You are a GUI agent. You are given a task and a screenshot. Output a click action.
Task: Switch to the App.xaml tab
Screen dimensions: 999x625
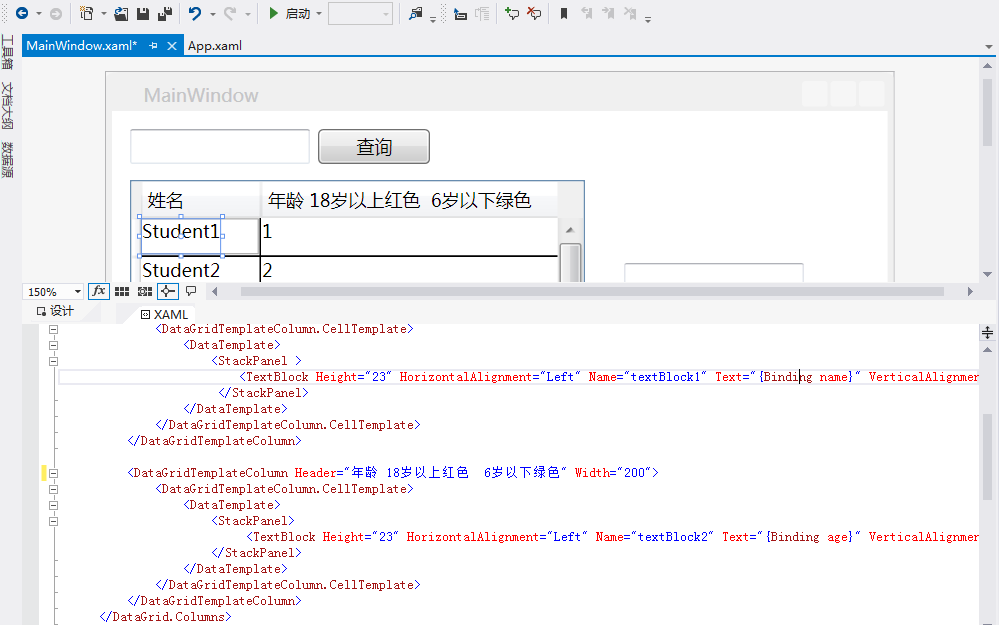tap(215, 46)
